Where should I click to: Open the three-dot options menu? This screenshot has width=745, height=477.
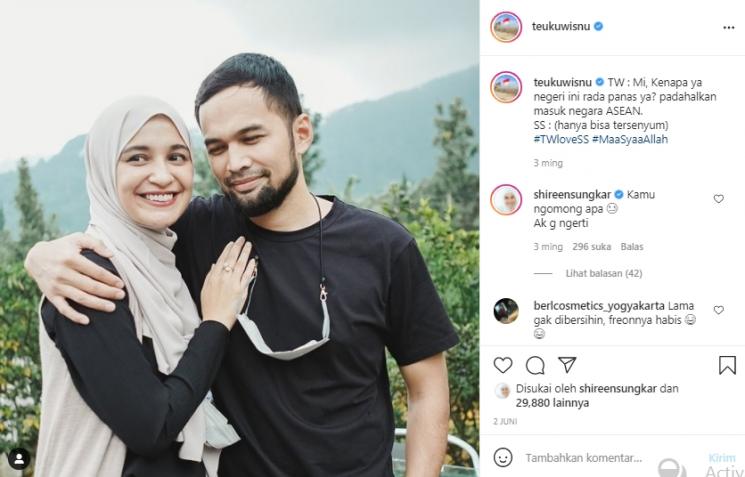click(x=728, y=28)
